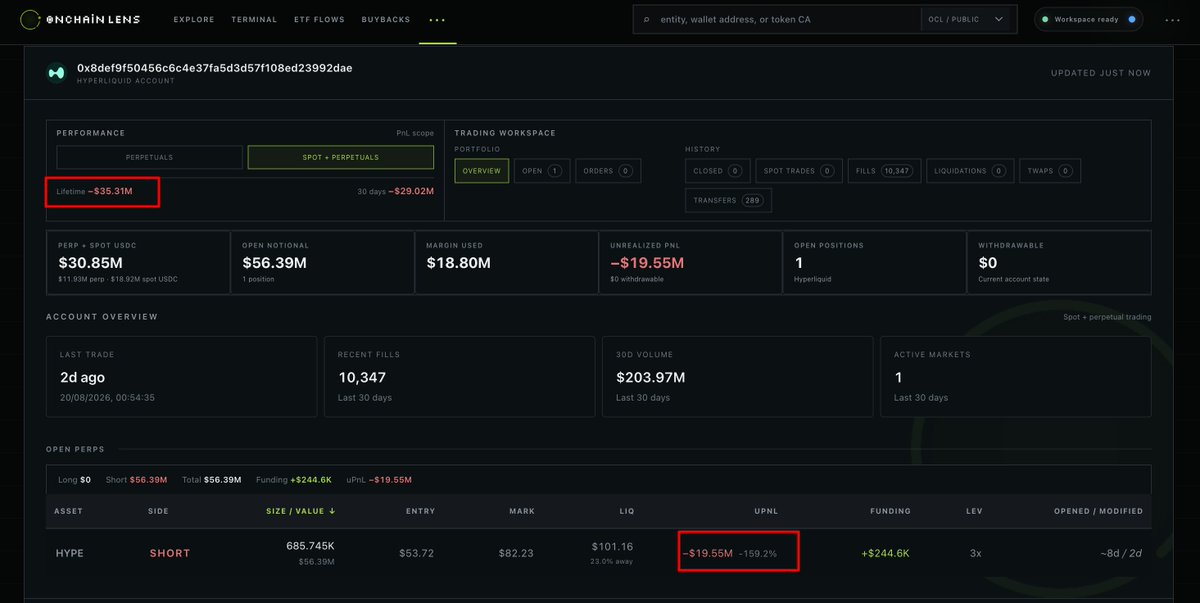Go to ETF Flows page
1200x603 pixels.
[320, 20]
